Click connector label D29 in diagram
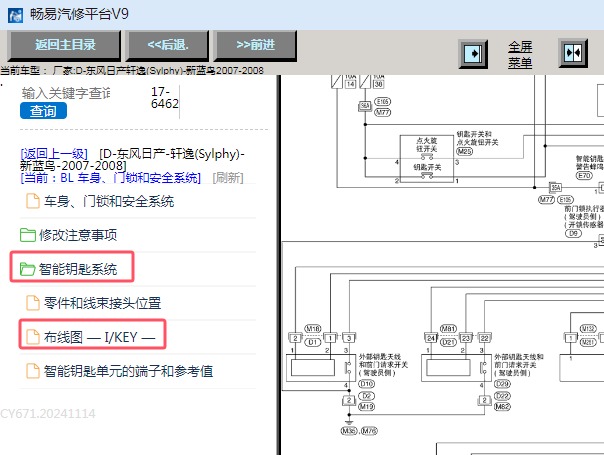 tap(502, 384)
